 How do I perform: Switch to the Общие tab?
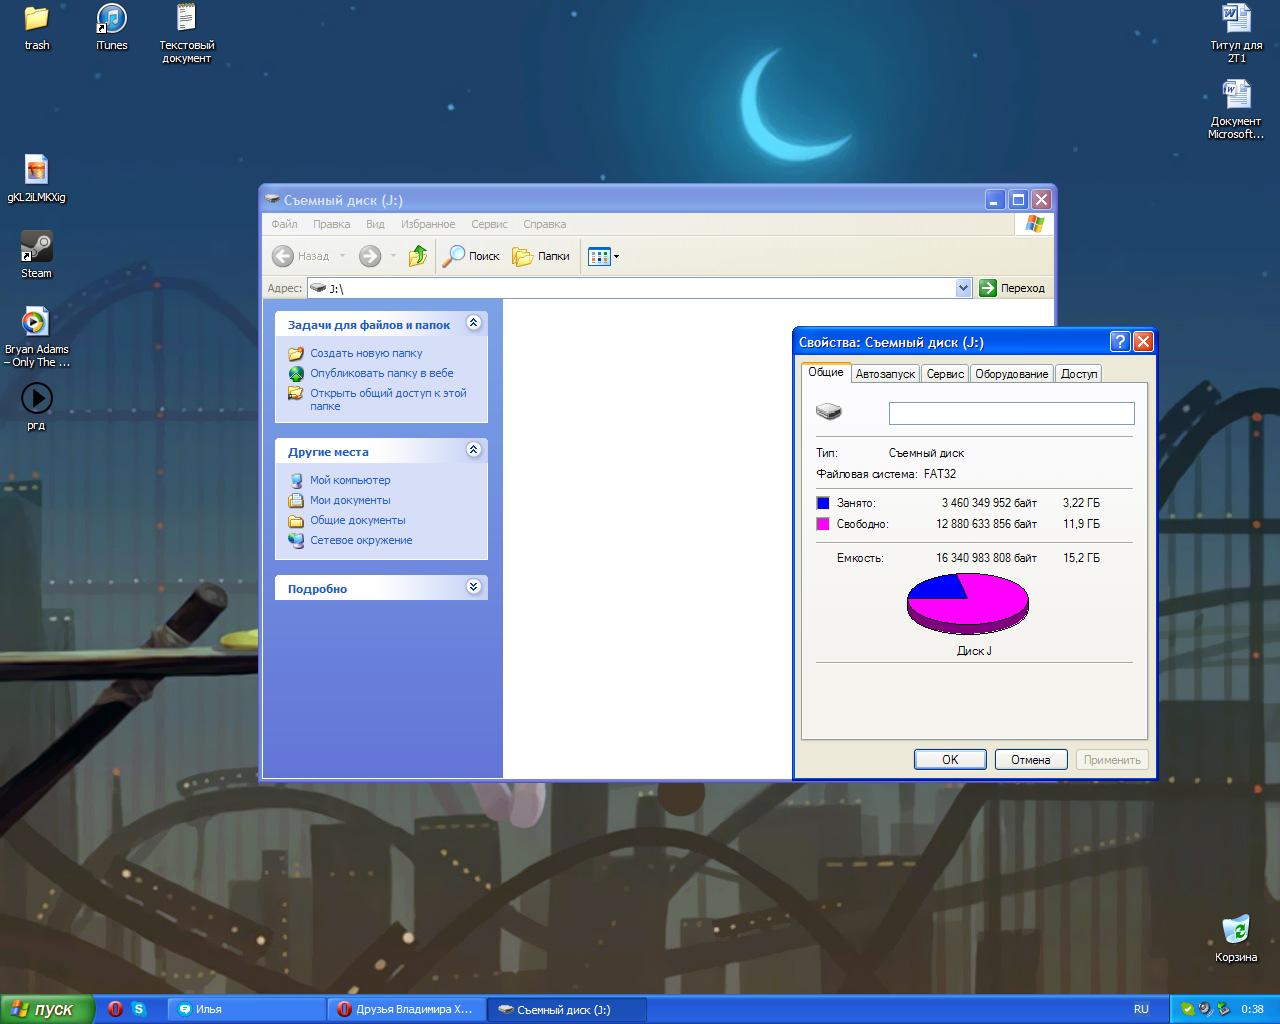pos(826,372)
